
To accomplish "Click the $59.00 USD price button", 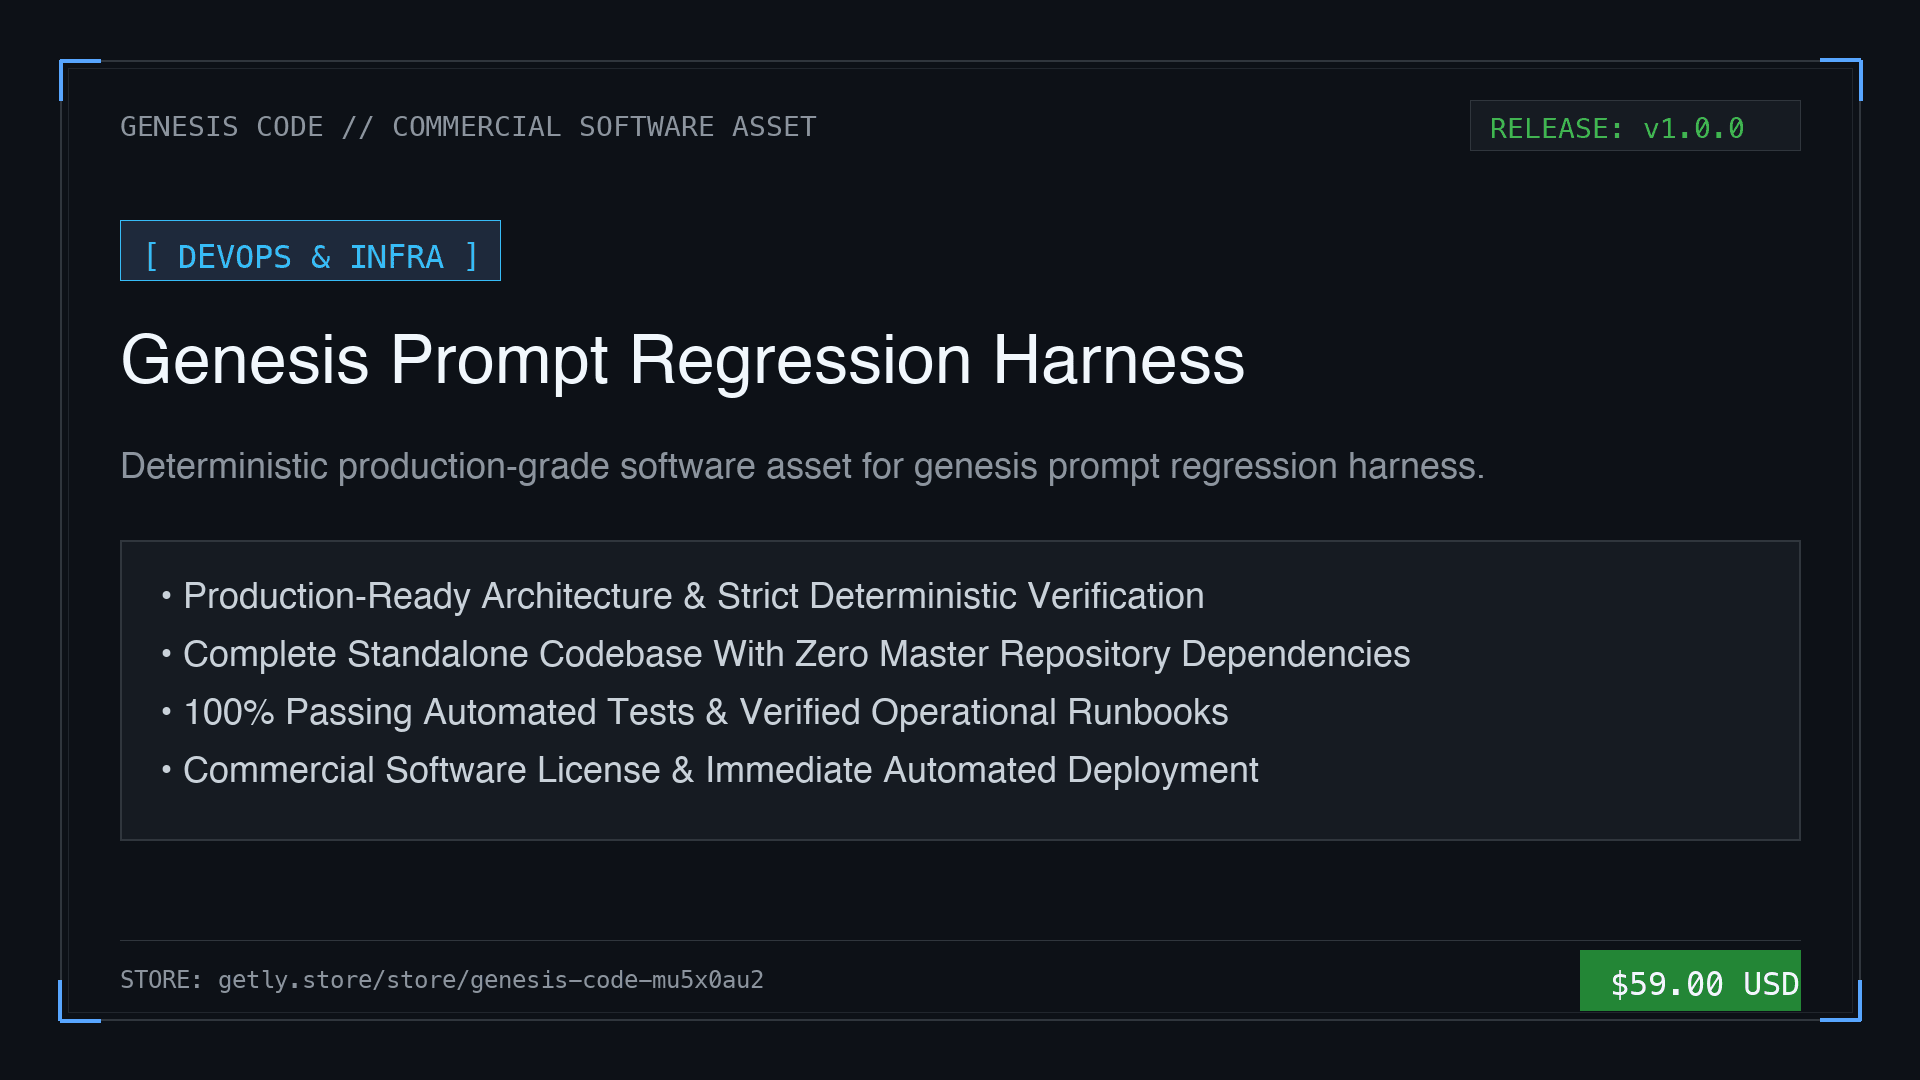I will click(1690, 981).
